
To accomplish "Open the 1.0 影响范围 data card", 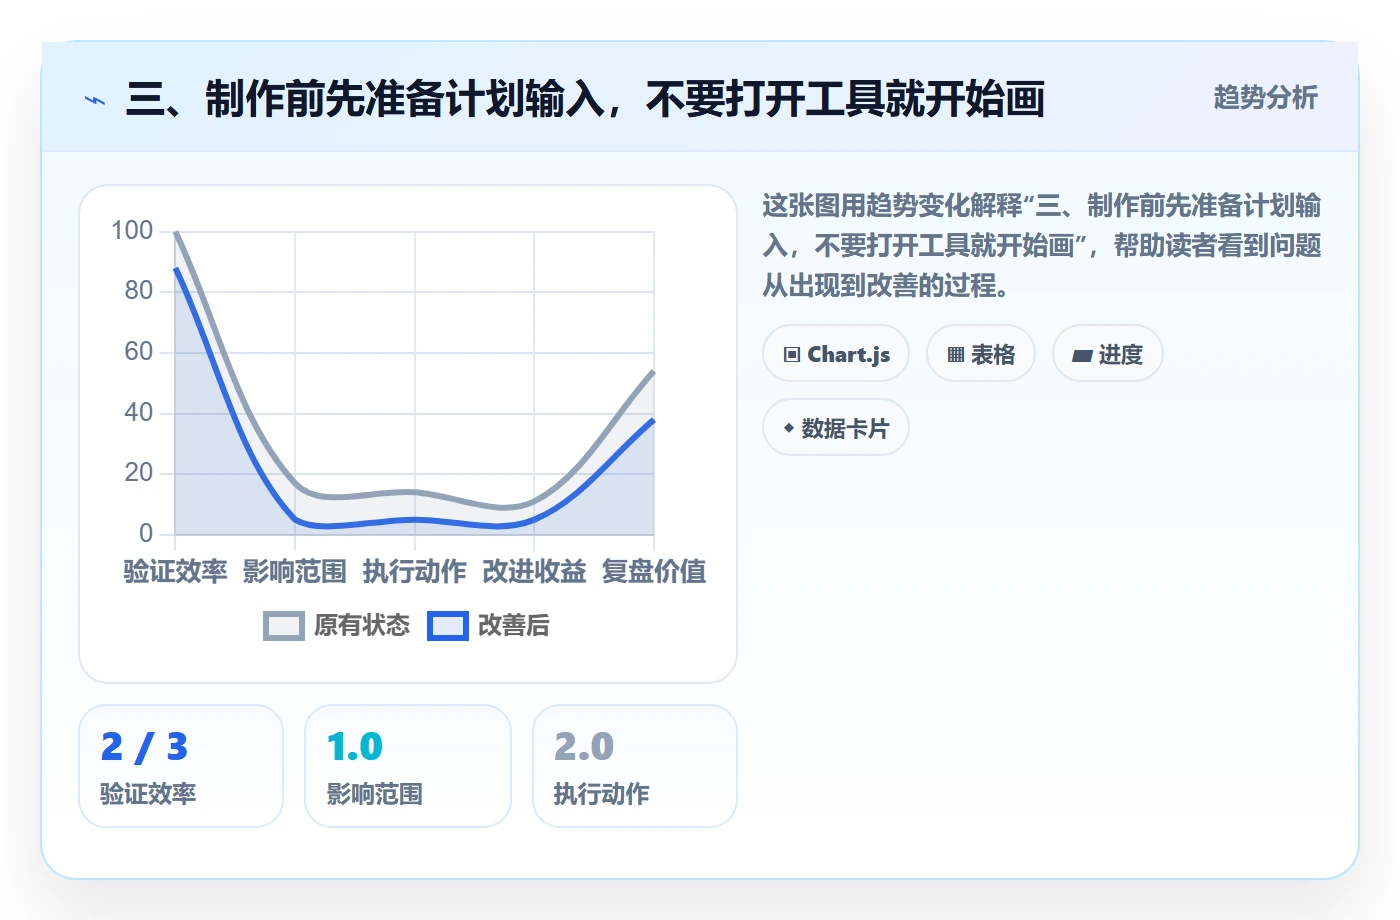I will point(408,766).
